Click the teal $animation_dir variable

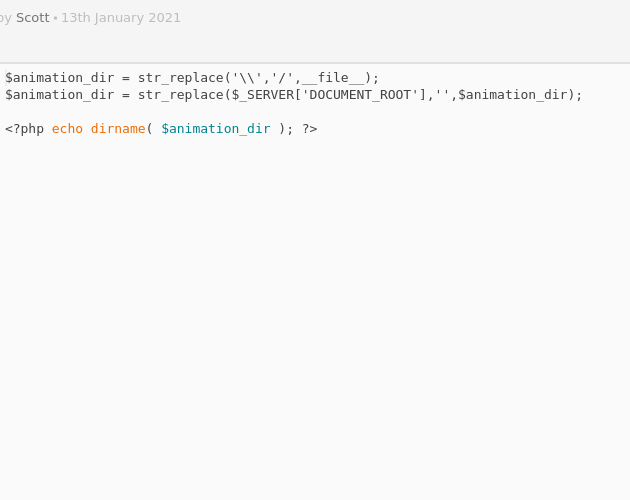[x=216, y=129]
